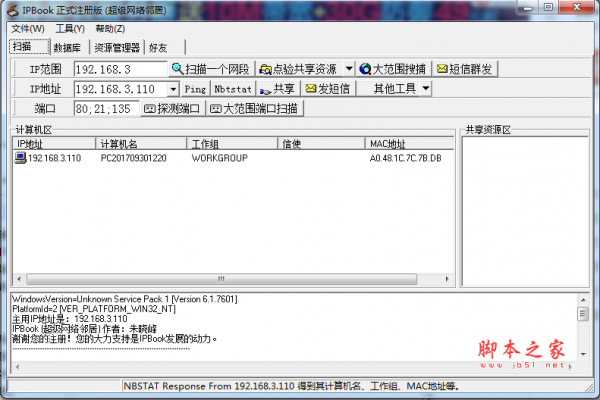The width and height of the screenshot is (600, 400).
Task: Click the Ping button
Action: pyautogui.click(x=196, y=89)
